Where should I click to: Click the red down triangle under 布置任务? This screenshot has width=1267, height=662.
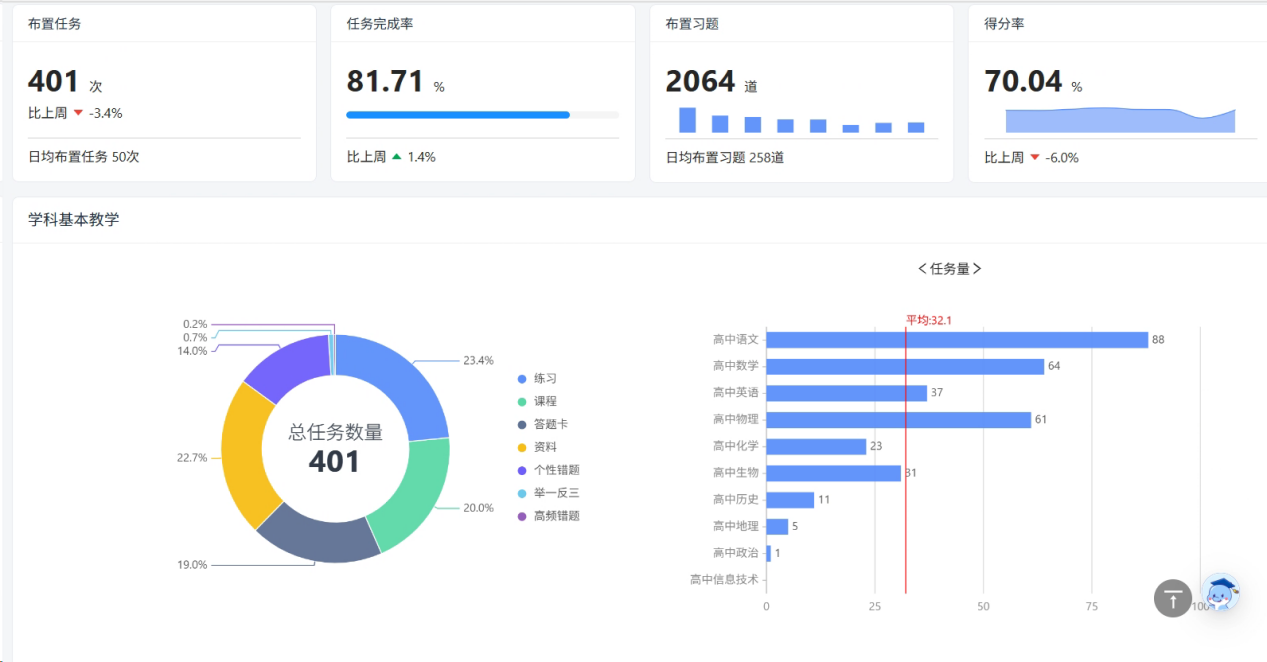(x=78, y=113)
